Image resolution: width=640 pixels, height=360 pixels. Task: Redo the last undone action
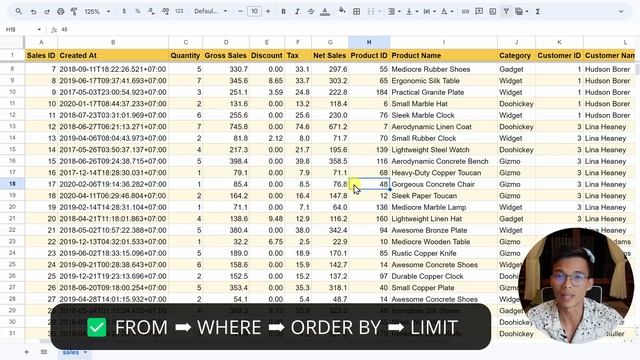pyautogui.click(x=47, y=11)
